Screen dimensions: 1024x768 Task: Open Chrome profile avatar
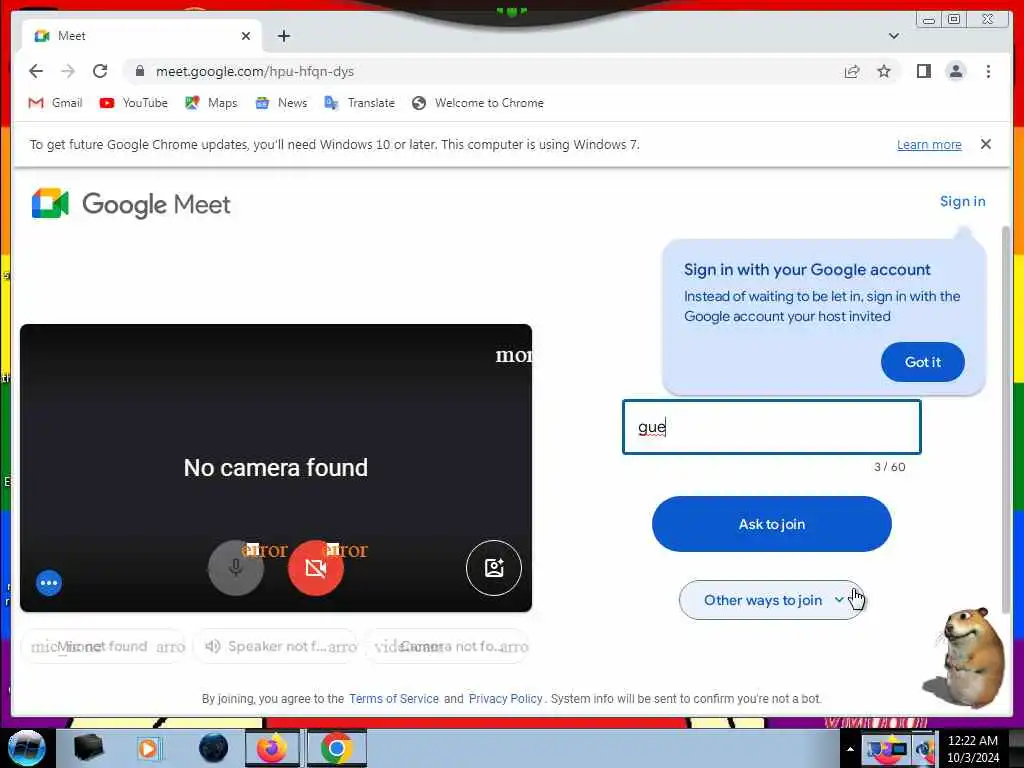point(955,71)
